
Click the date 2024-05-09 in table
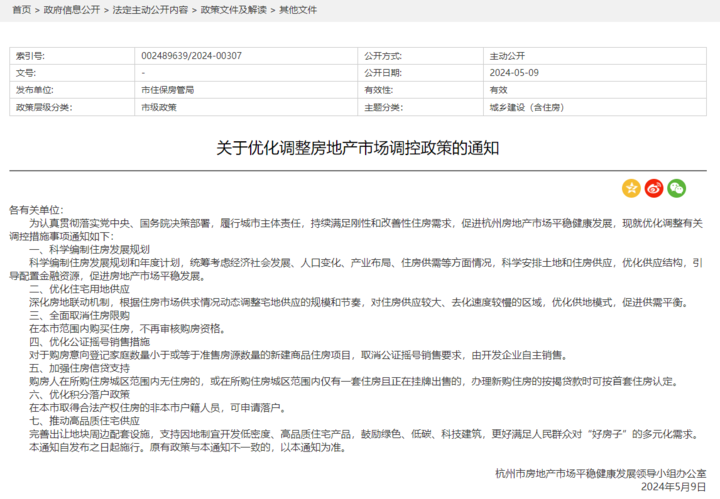click(x=514, y=73)
